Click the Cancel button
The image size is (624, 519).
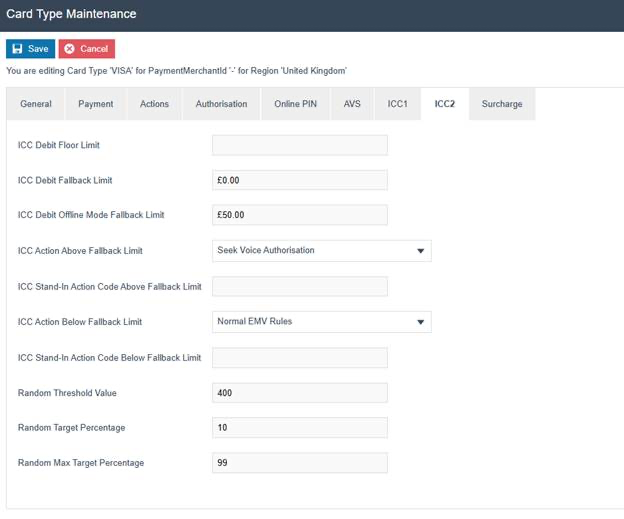click(x=86, y=49)
